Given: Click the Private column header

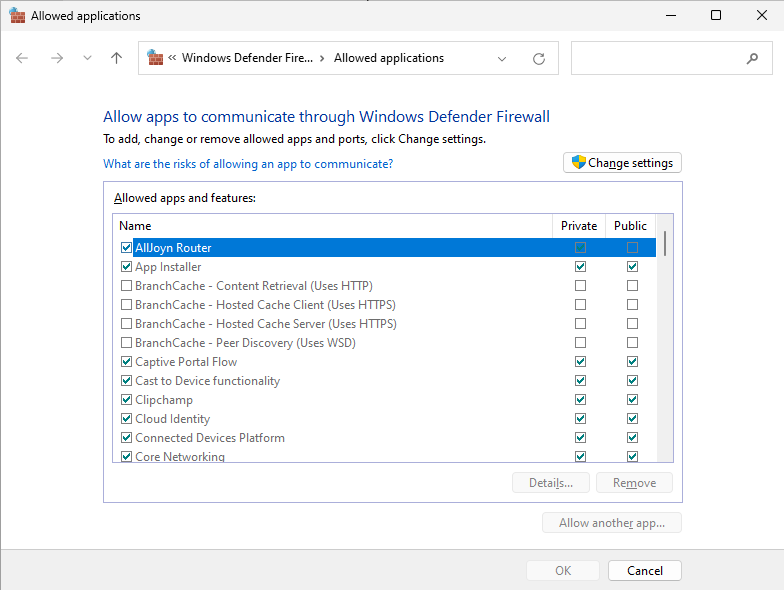Looking at the screenshot, I should [x=579, y=226].
